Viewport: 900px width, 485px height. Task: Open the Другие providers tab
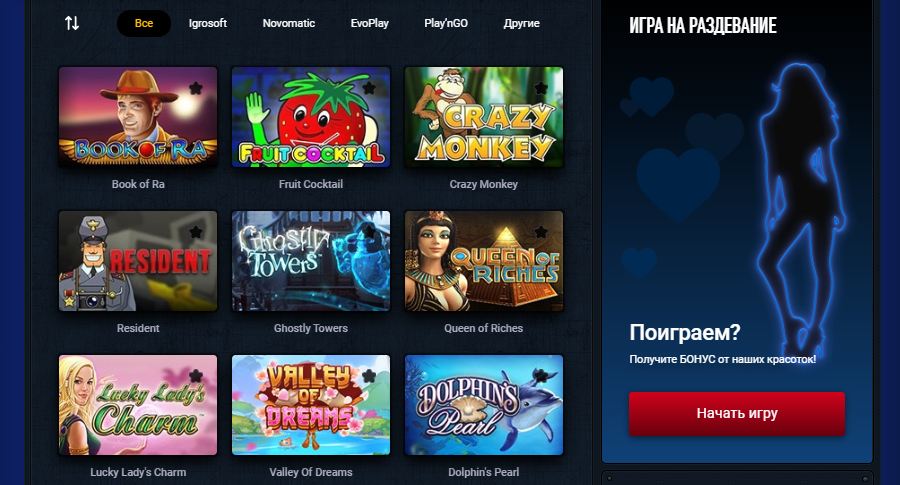(522, 24)
